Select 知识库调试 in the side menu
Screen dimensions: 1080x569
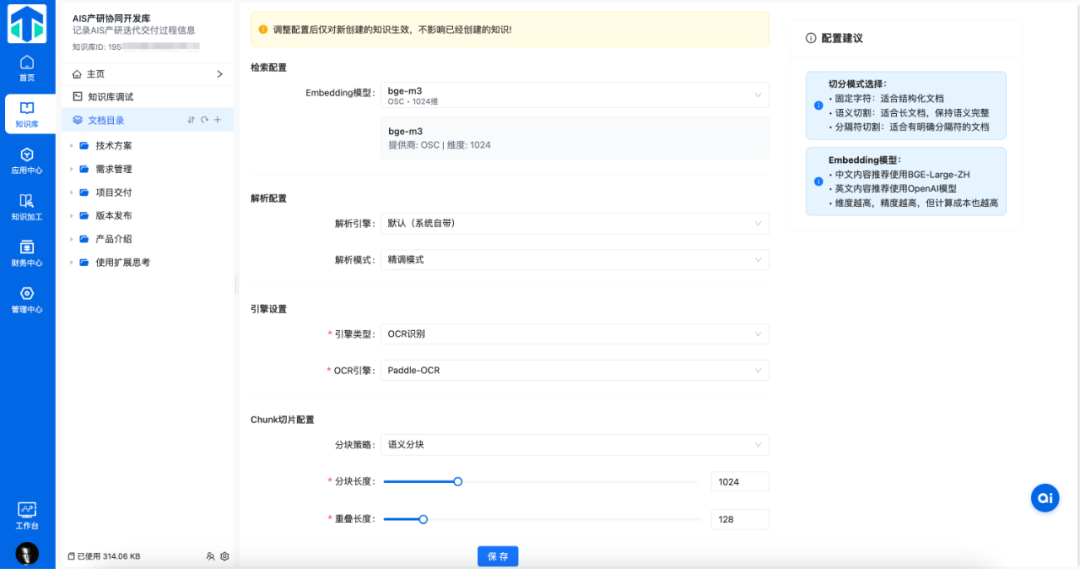pos(110,97)
